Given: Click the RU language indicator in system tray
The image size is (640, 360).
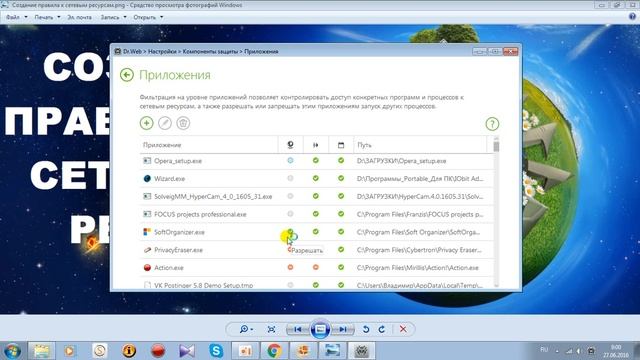Looking at the screenshot, I should pyautogui.click(x=544, y=350).
